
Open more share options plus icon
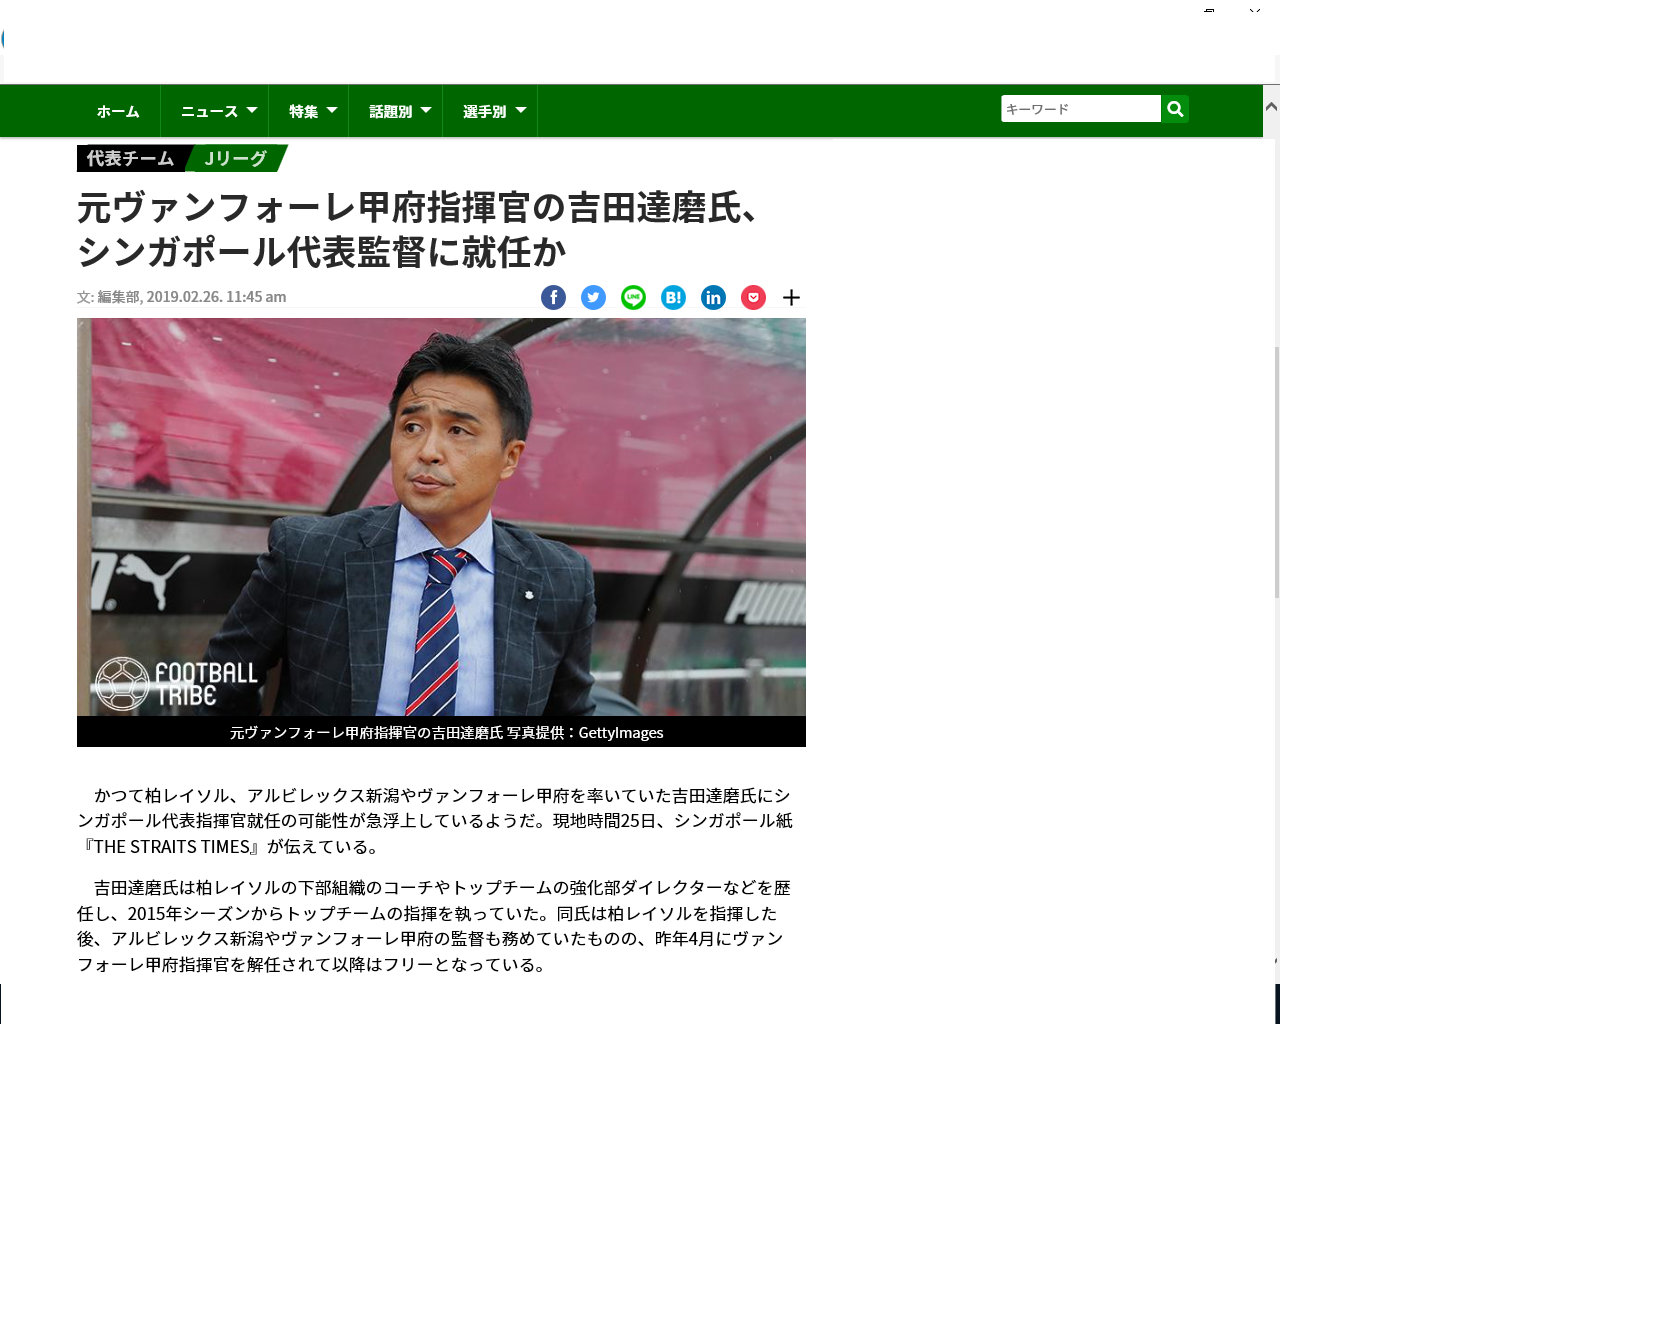[791, 297]
